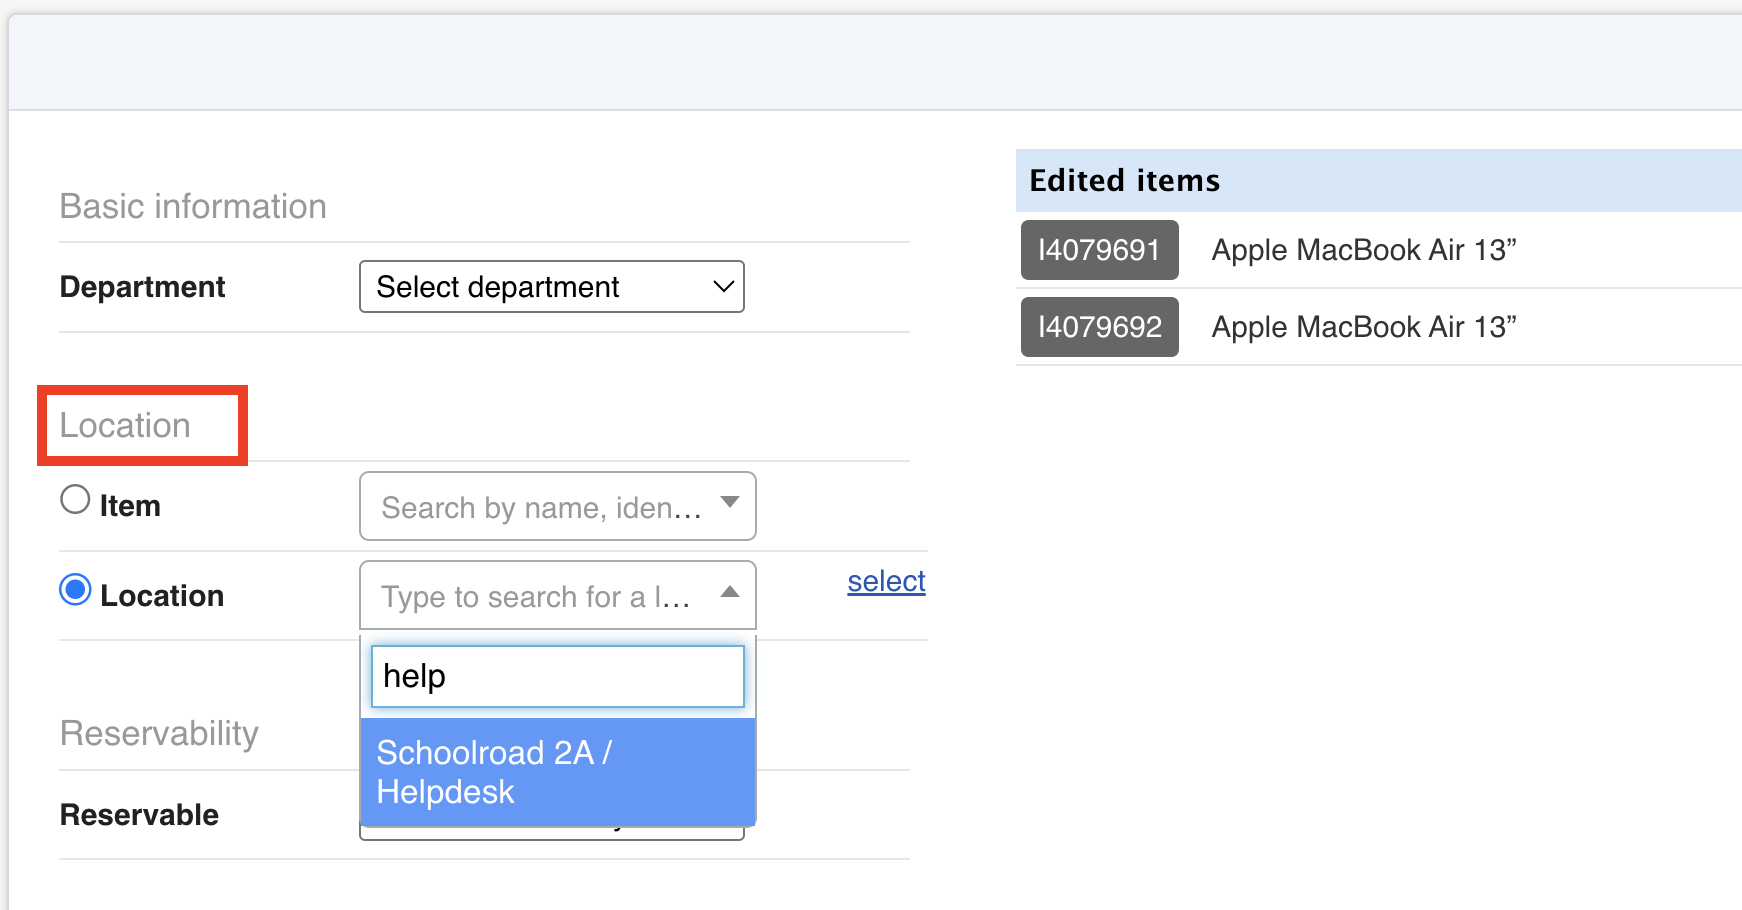Click the Item radio label text
Viewport: 1742px width, 910px height.
click(130, 506)
